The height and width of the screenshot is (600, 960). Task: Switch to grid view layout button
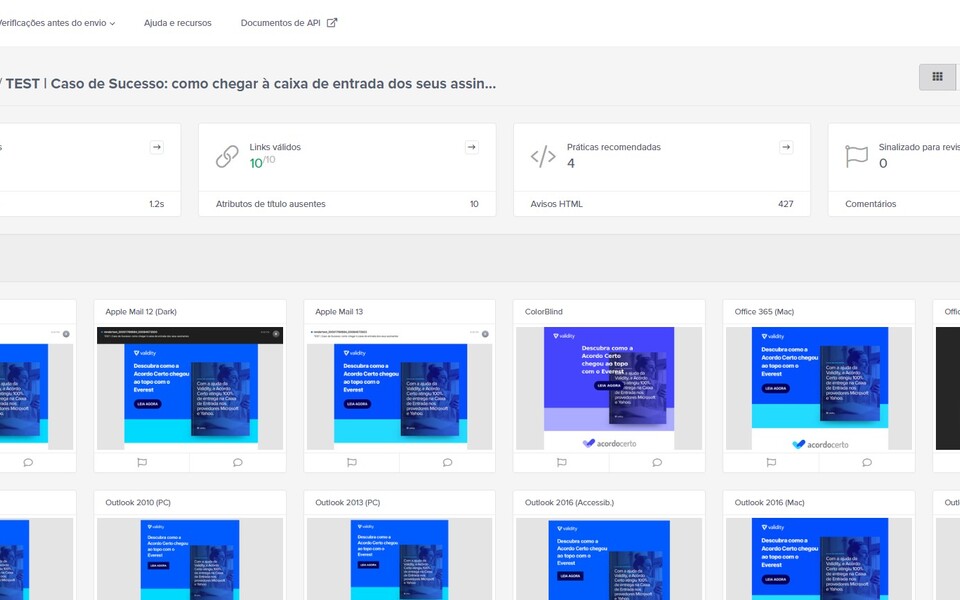click(937, 77)
